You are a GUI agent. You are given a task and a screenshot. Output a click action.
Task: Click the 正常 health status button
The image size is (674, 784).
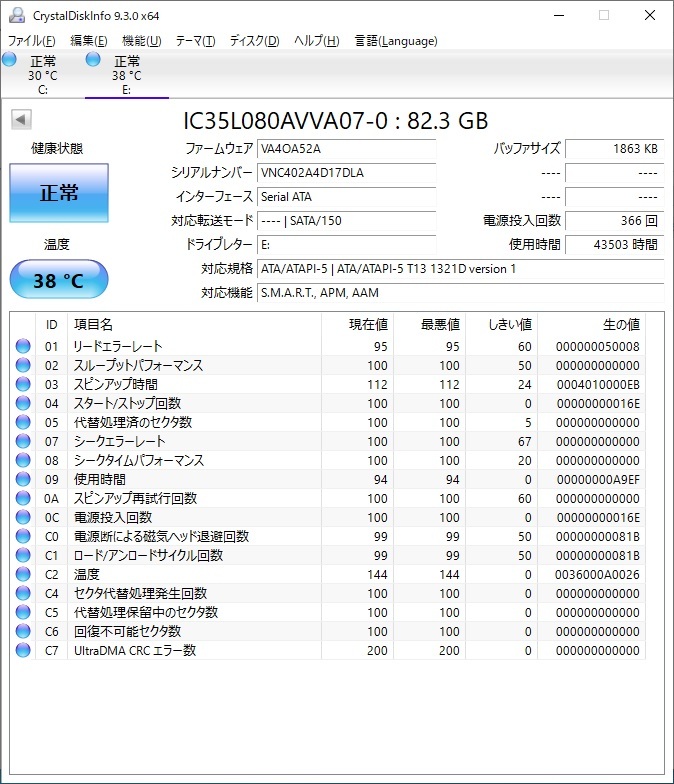(59, 193)
